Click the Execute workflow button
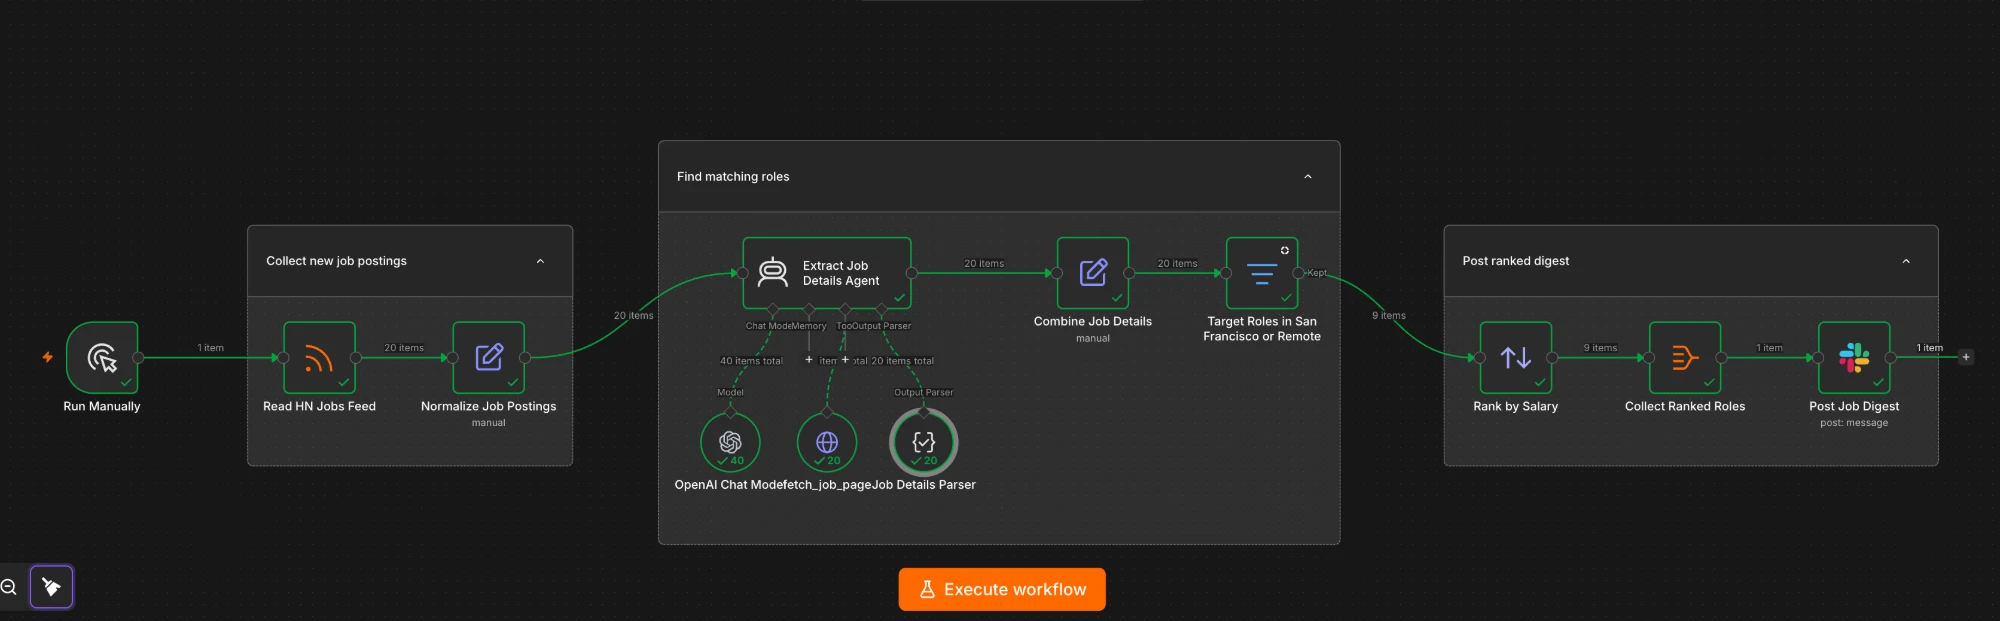This screenshot has width=2000, height=621. click(1002, 589)
